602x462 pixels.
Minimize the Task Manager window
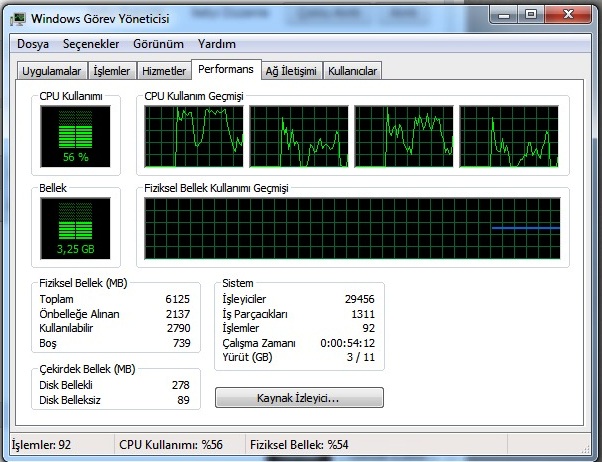click(504, 15)
